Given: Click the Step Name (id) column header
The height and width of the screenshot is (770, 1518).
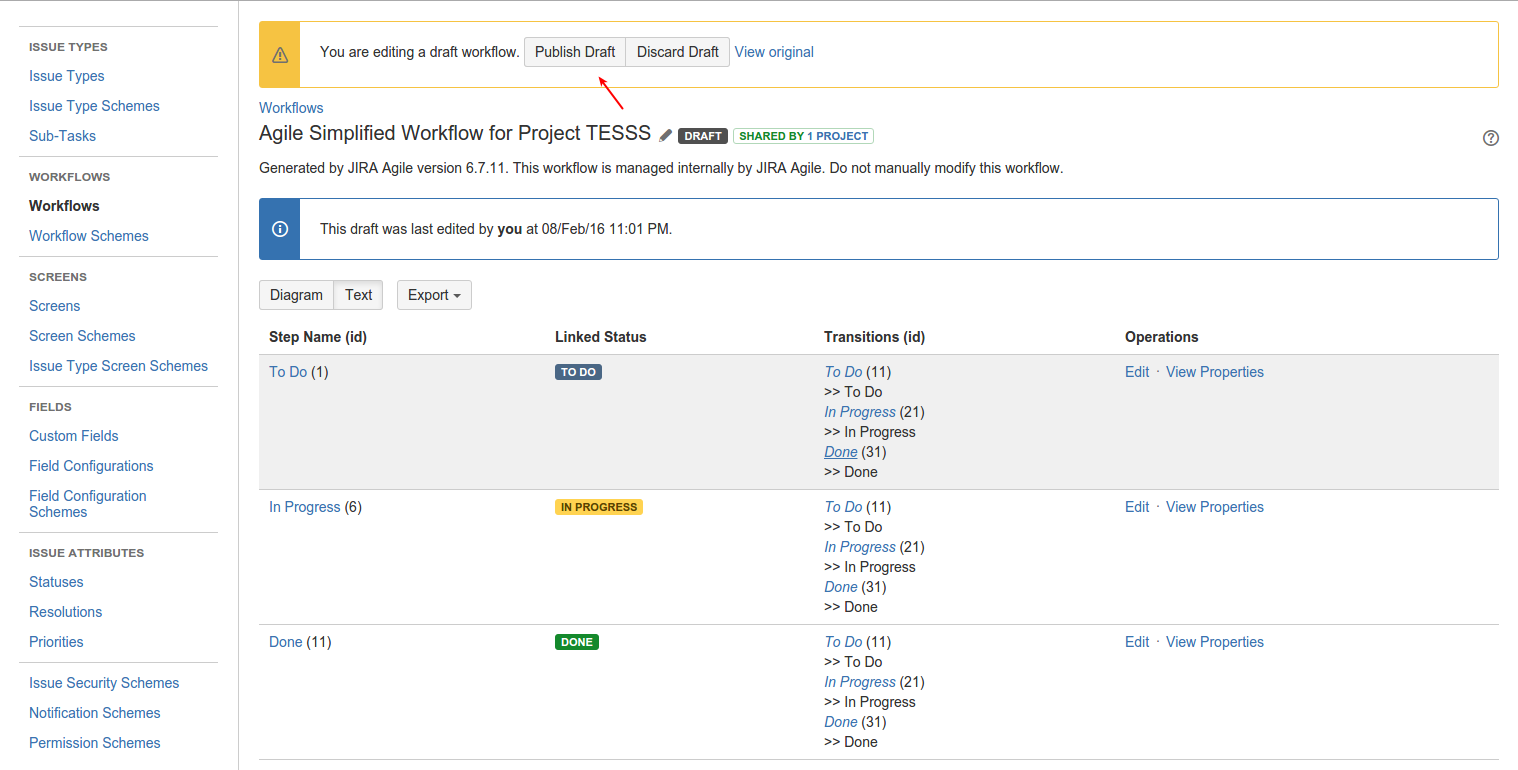Looking at the screenshot, I should (318, 337).
